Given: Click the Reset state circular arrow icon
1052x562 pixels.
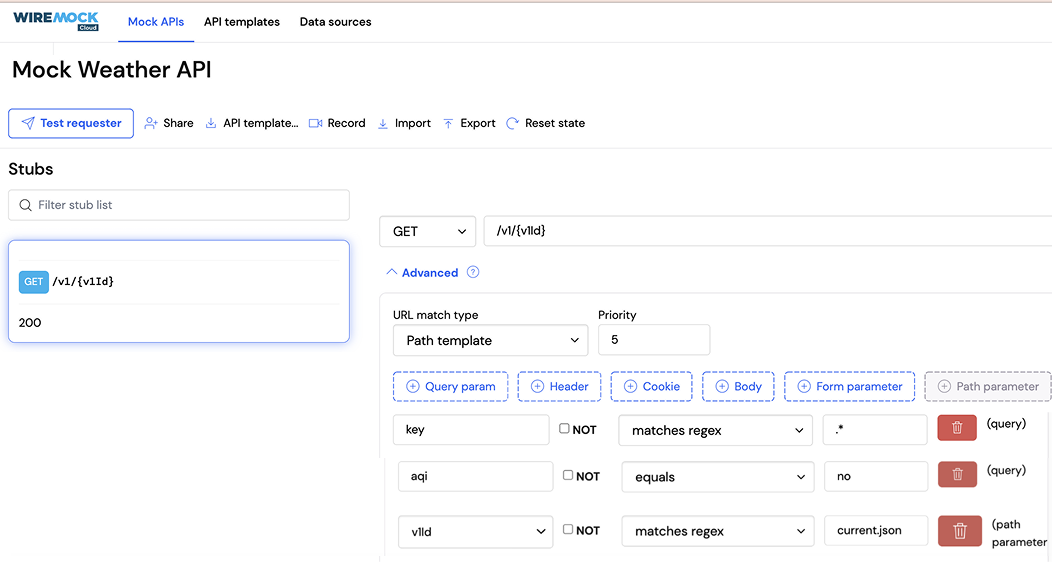Looking at the screenshot, I should (x=513, y=123).
